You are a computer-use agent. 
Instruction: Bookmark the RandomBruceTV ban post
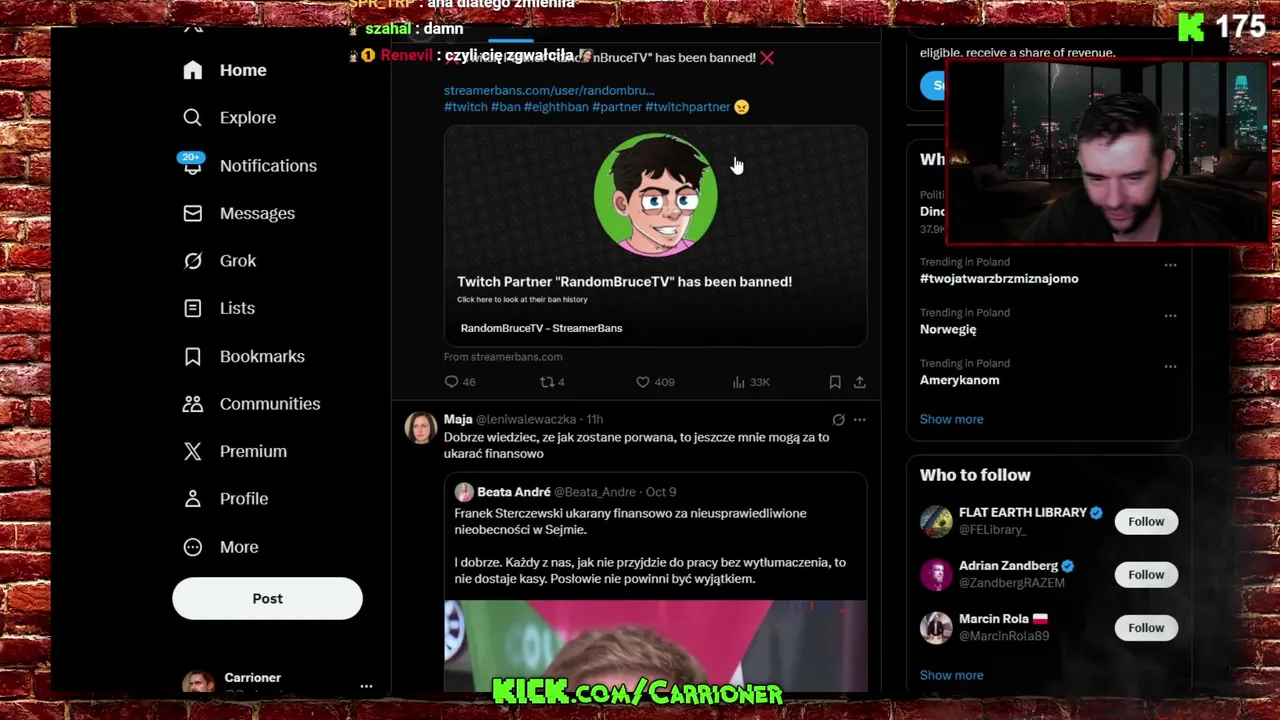[835, 382]
